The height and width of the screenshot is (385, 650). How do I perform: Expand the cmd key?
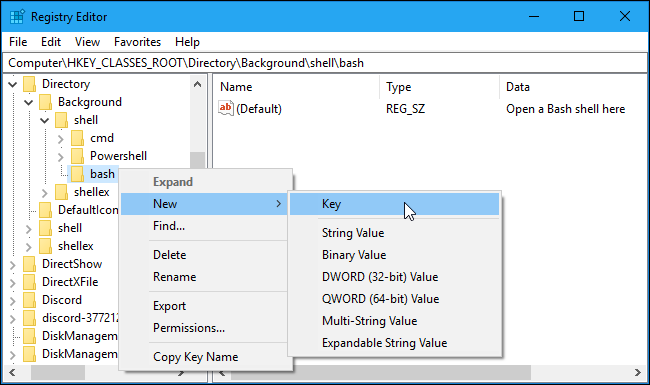pos(61,139)
